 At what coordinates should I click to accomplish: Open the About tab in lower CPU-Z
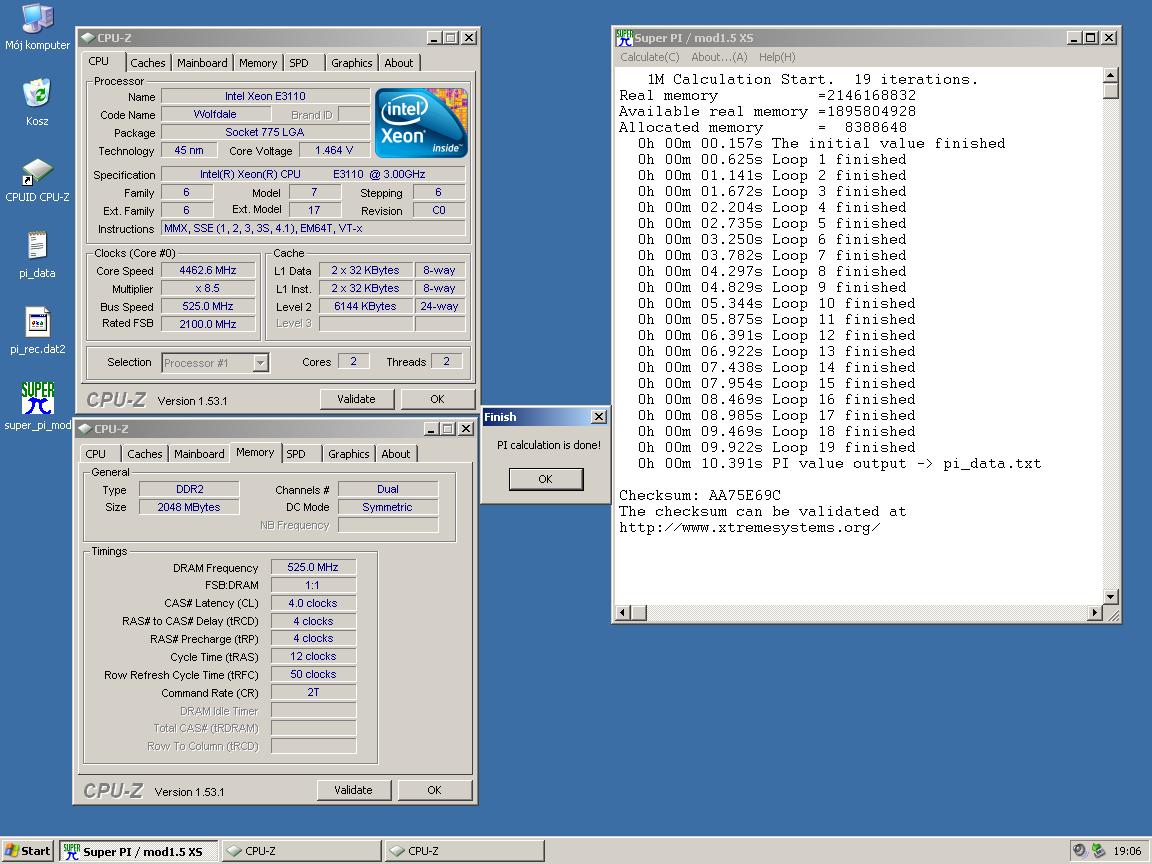click(395, 454)
